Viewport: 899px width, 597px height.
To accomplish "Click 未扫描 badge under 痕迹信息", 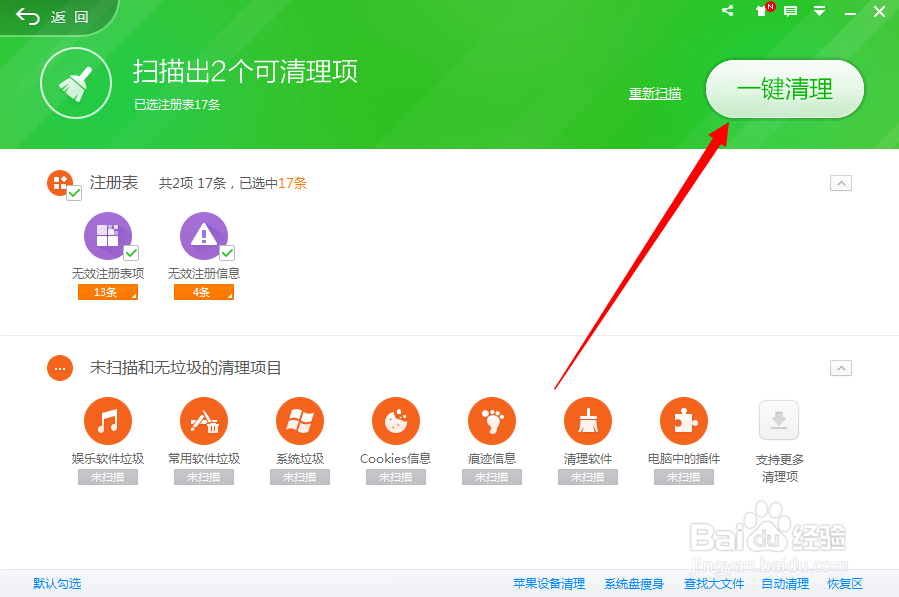I will (492, 477).
